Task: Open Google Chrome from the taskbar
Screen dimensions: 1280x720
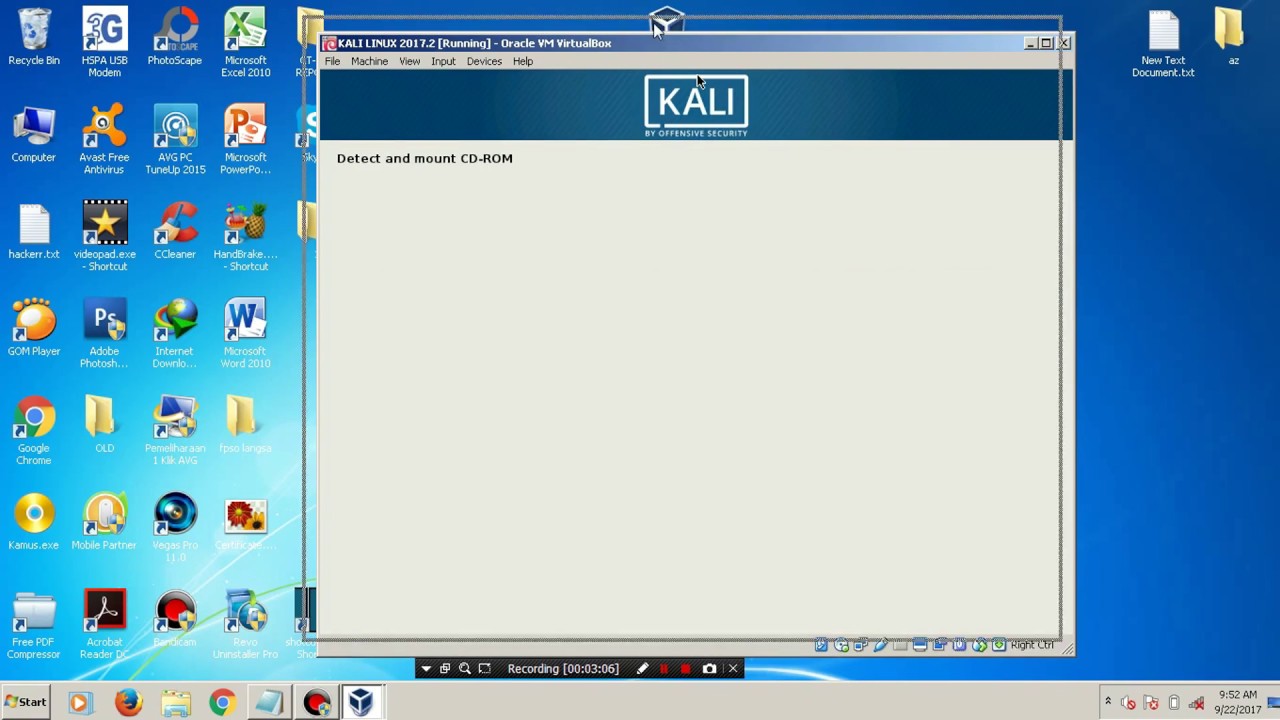Action: tap(222, 702)
